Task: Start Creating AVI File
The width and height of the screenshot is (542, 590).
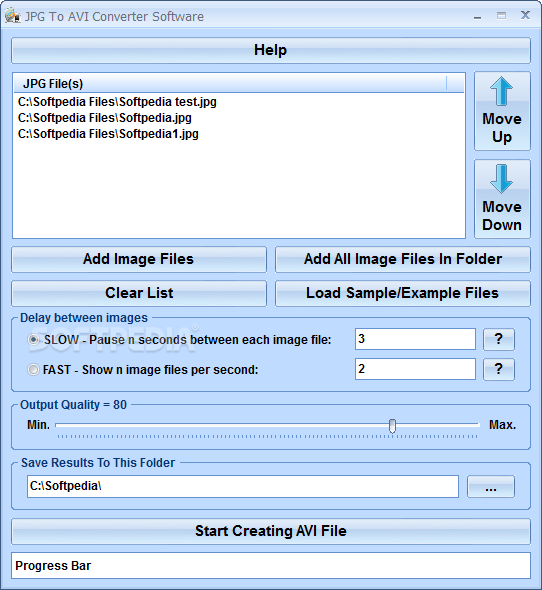Action: point(271,531)
